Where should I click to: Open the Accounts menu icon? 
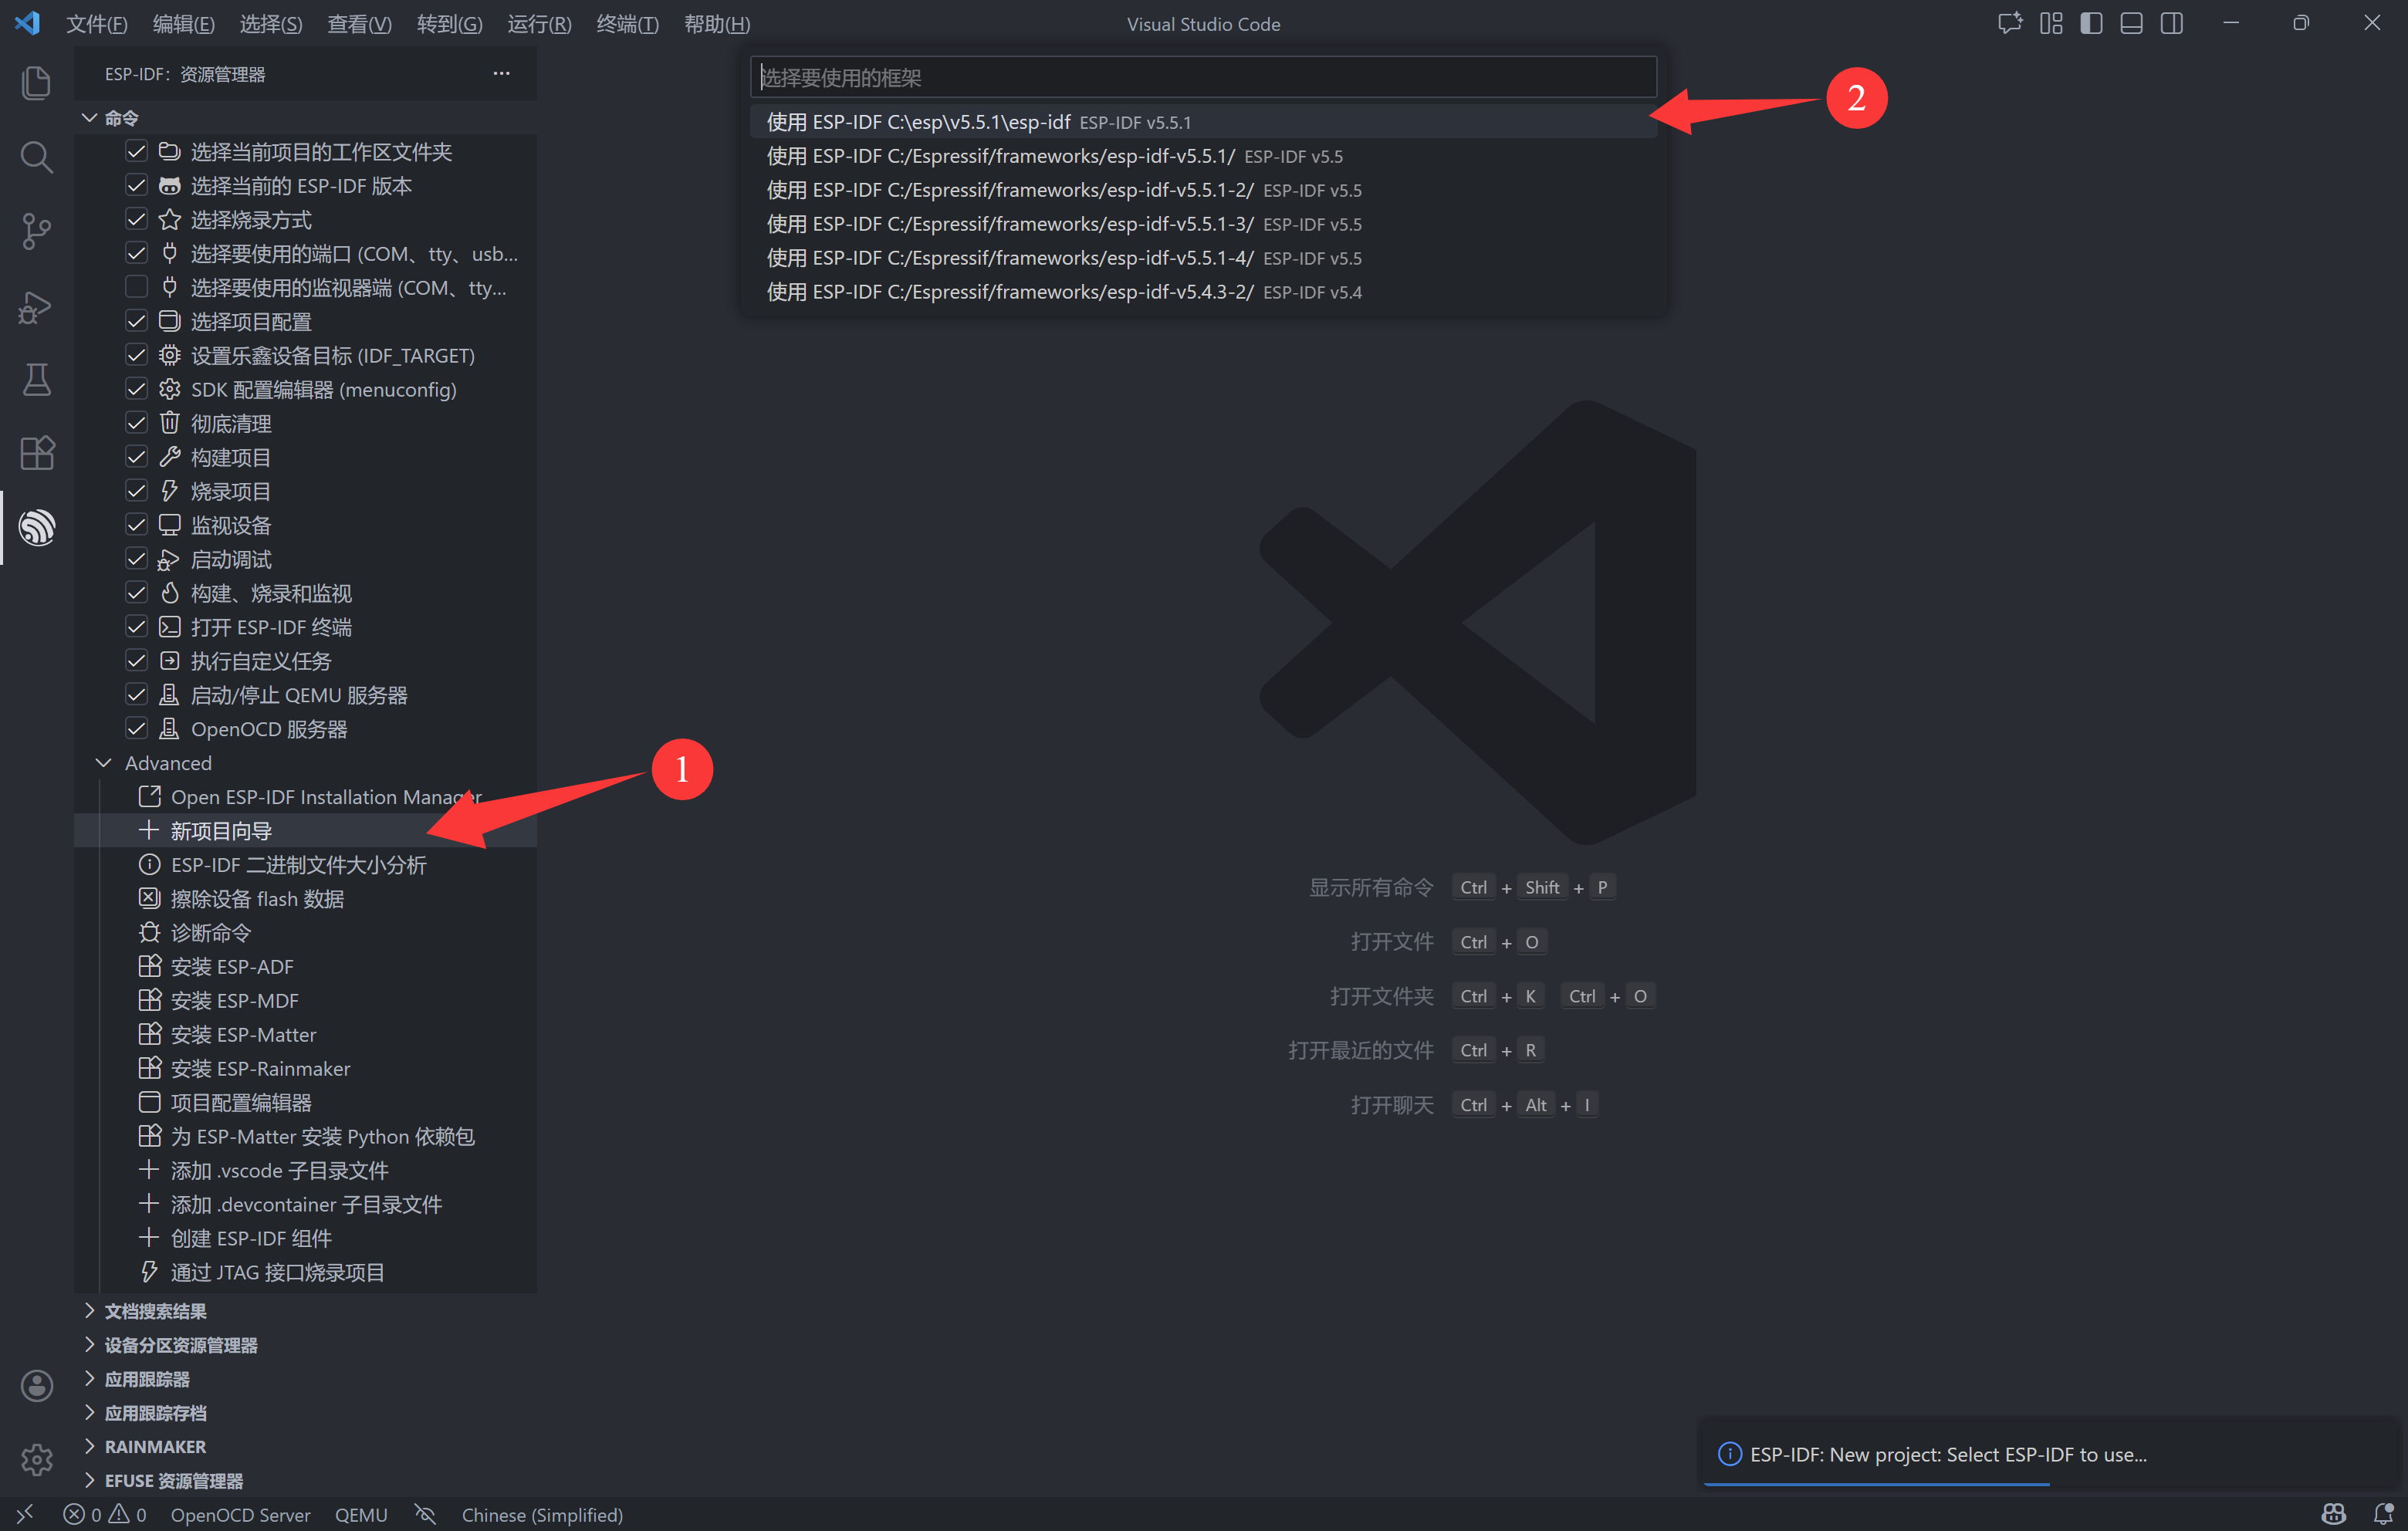coord(36,1385)
